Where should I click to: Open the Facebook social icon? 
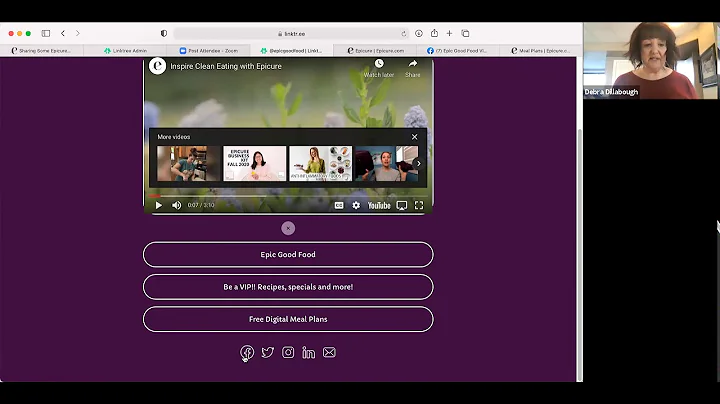(247, 352)
